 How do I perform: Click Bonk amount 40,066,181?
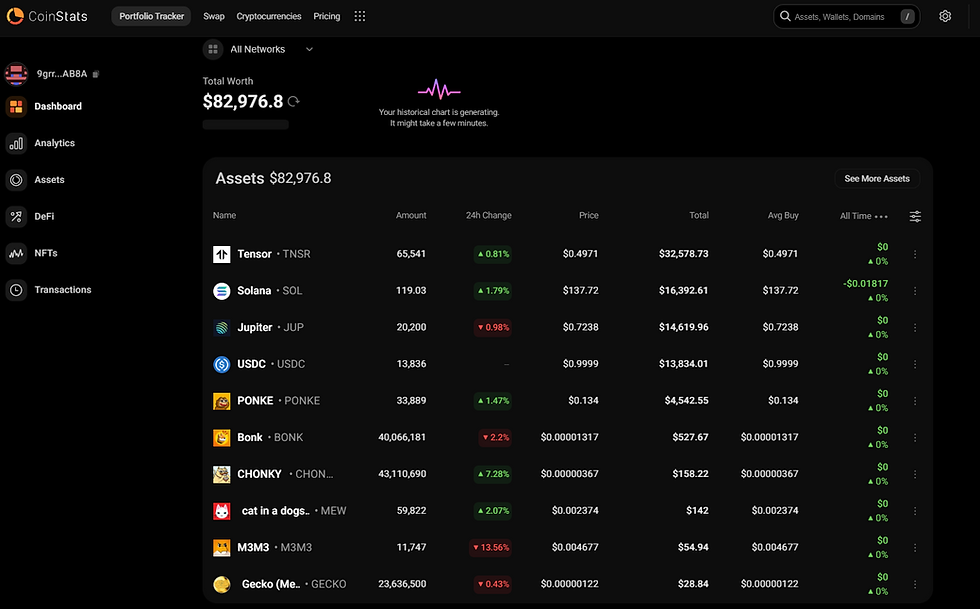point(402,438)
